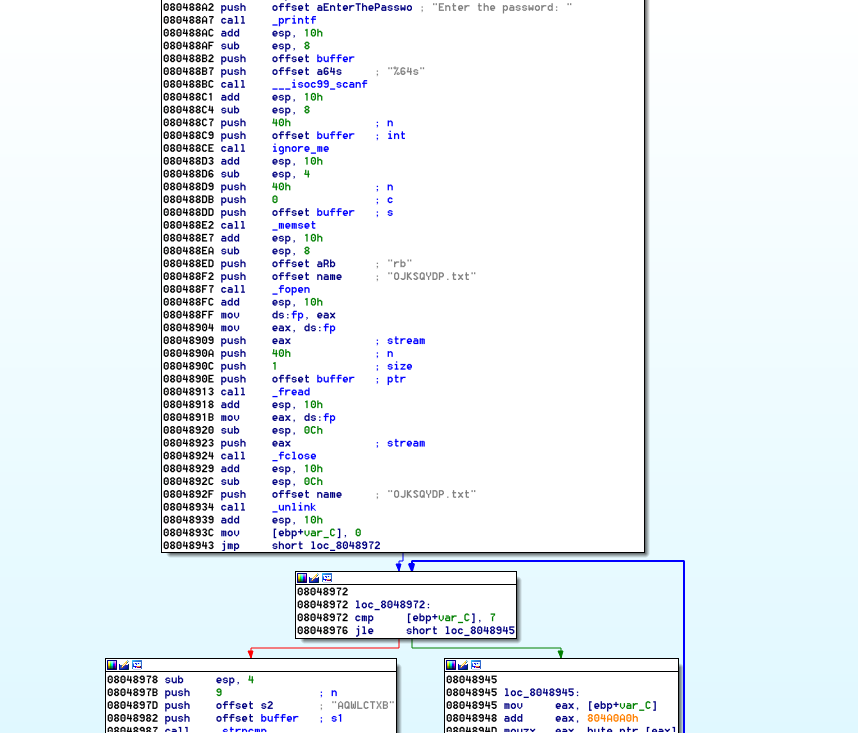Click the orange 804A0A0h constant
This screenshot has height=733, width=858.
point(612,718)
